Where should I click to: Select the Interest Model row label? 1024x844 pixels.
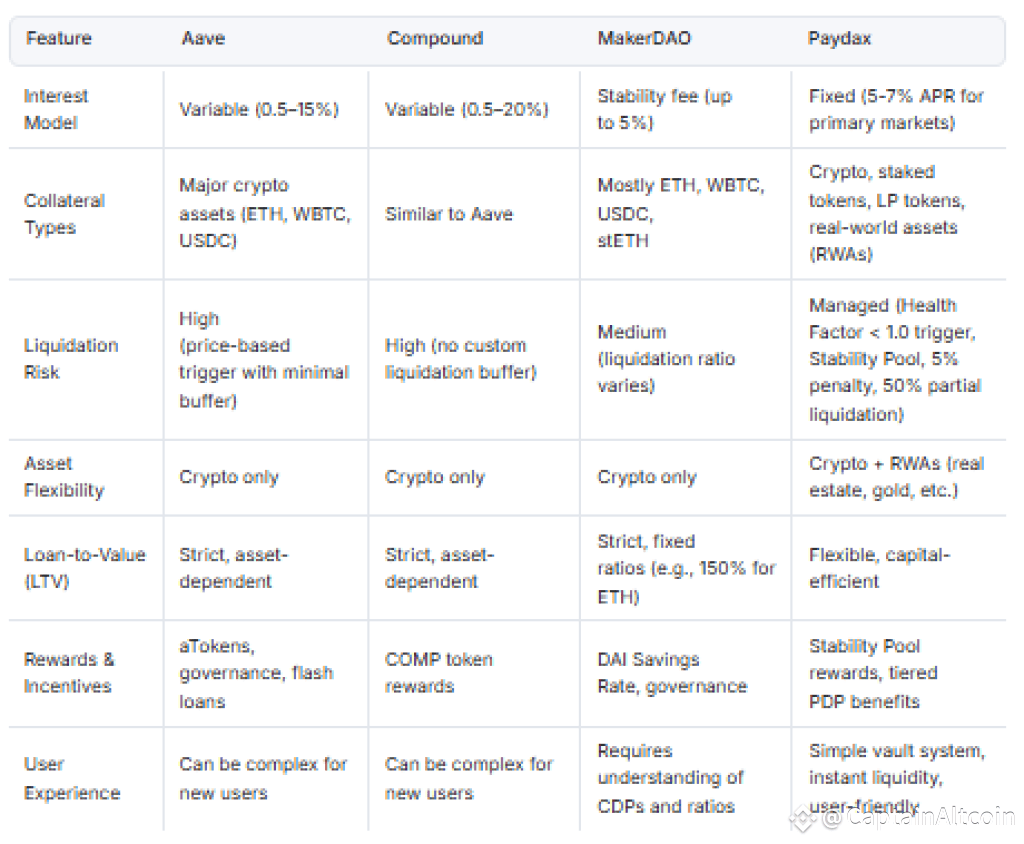click(56, 109)
